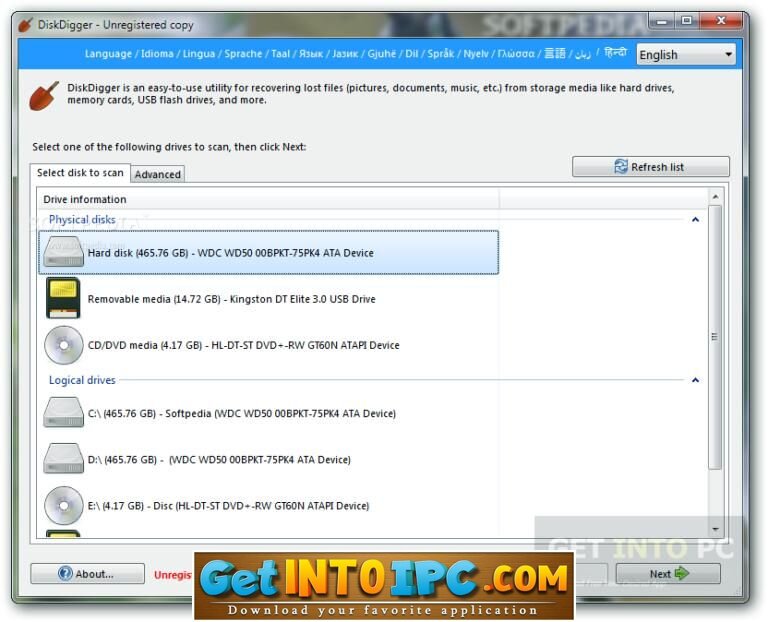Click the DiskDigger shovel logo beside description
Screen dimensions: 768x622
[44, 96]
